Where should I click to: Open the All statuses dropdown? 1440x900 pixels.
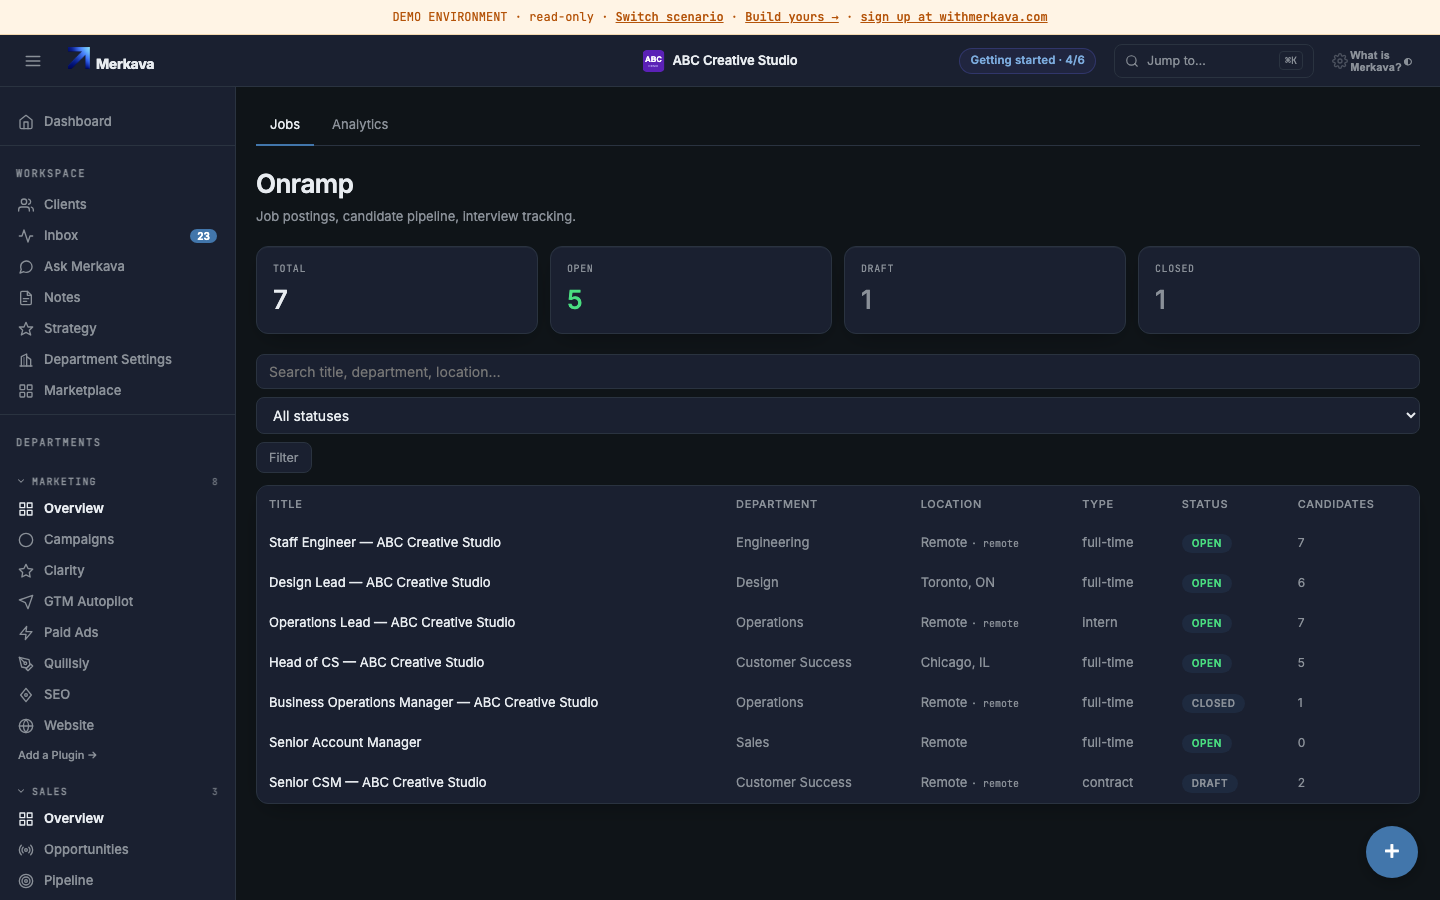point(838,416)
